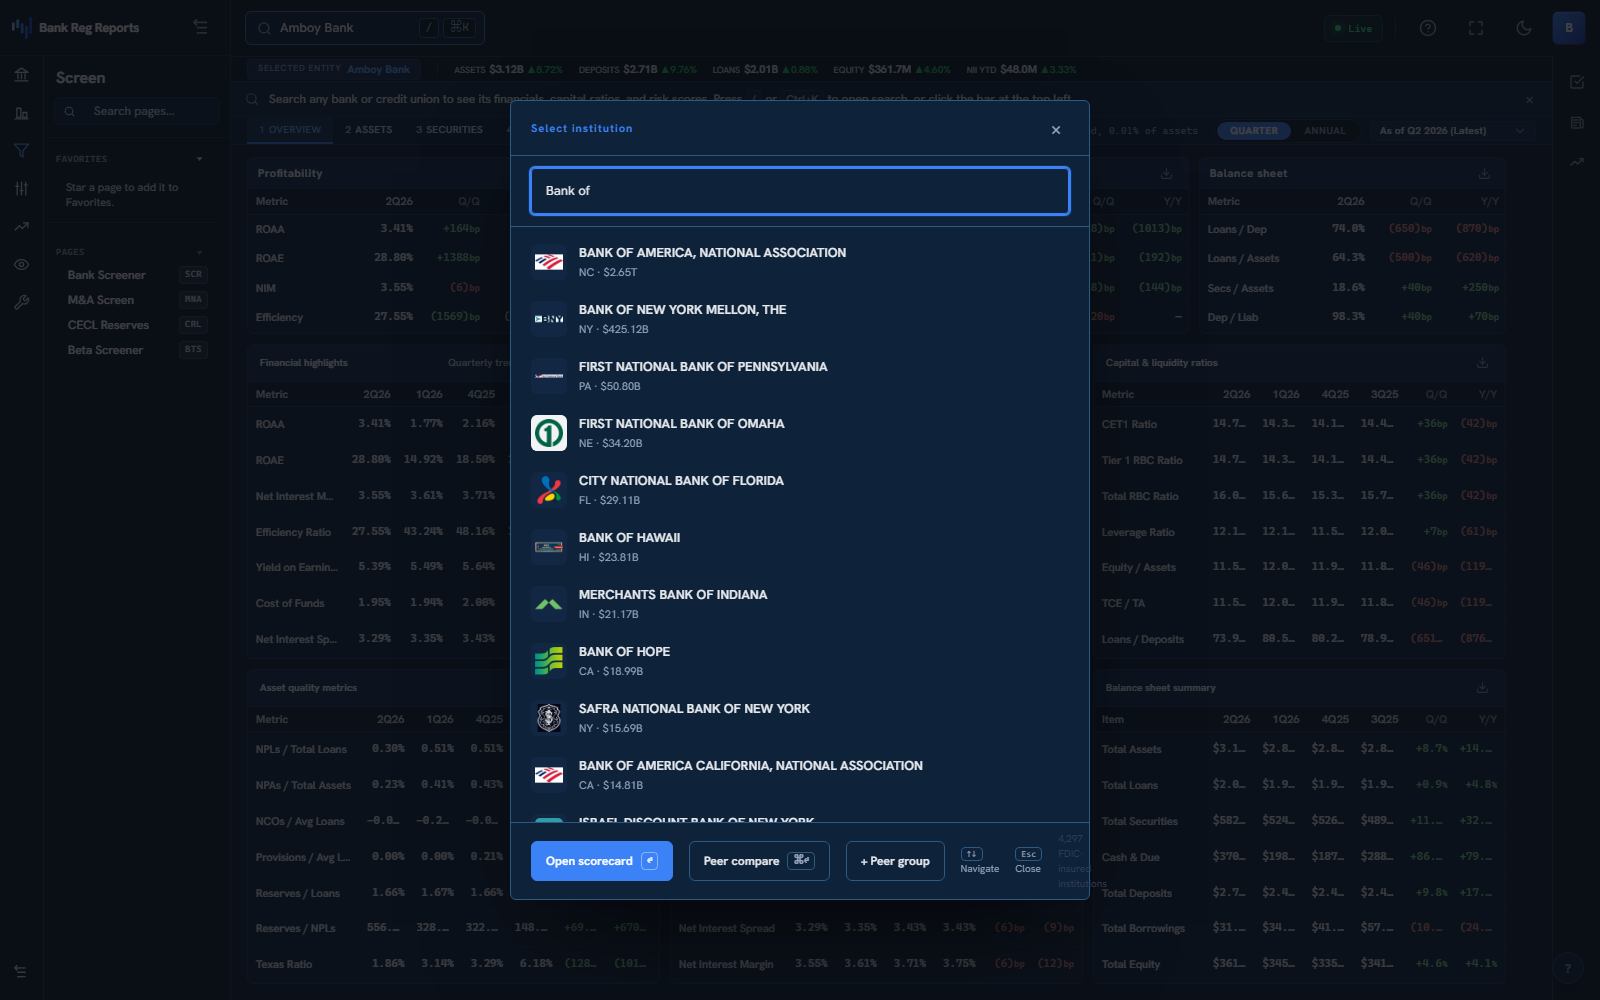Click the Safra National Bank logo

click(x=549, y=718)
